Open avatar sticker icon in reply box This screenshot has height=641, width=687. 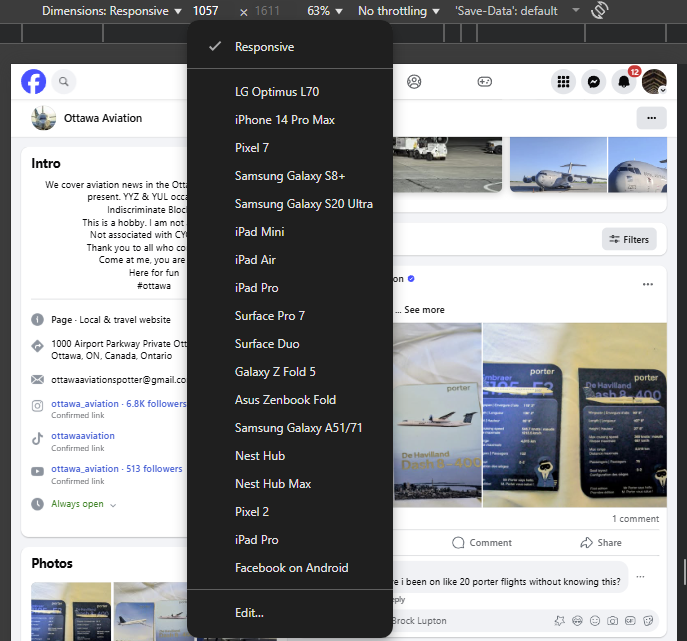click(x=577, y=621)
